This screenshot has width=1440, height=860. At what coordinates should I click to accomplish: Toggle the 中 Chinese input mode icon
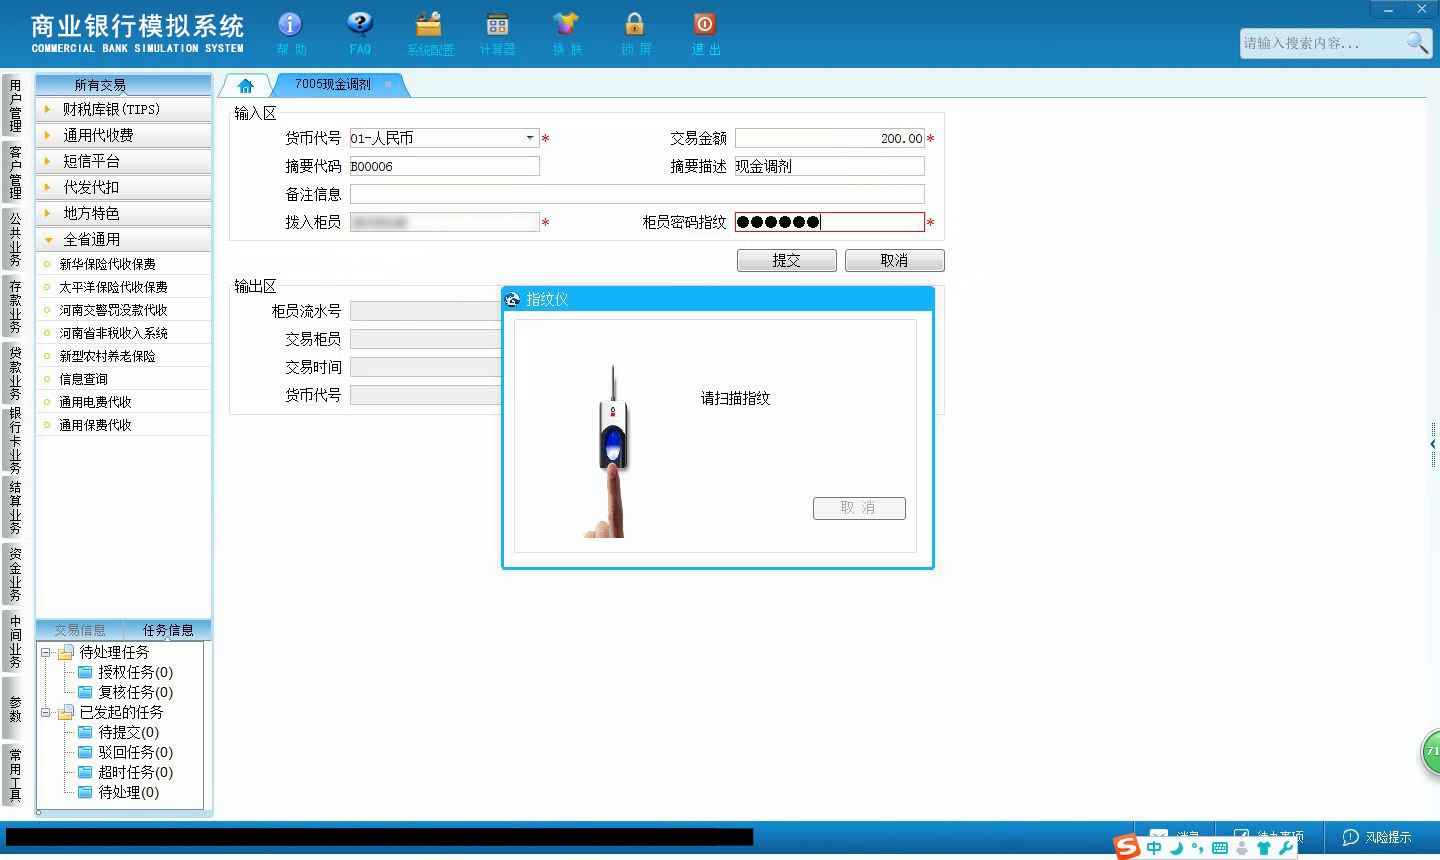click(1155, 848)
